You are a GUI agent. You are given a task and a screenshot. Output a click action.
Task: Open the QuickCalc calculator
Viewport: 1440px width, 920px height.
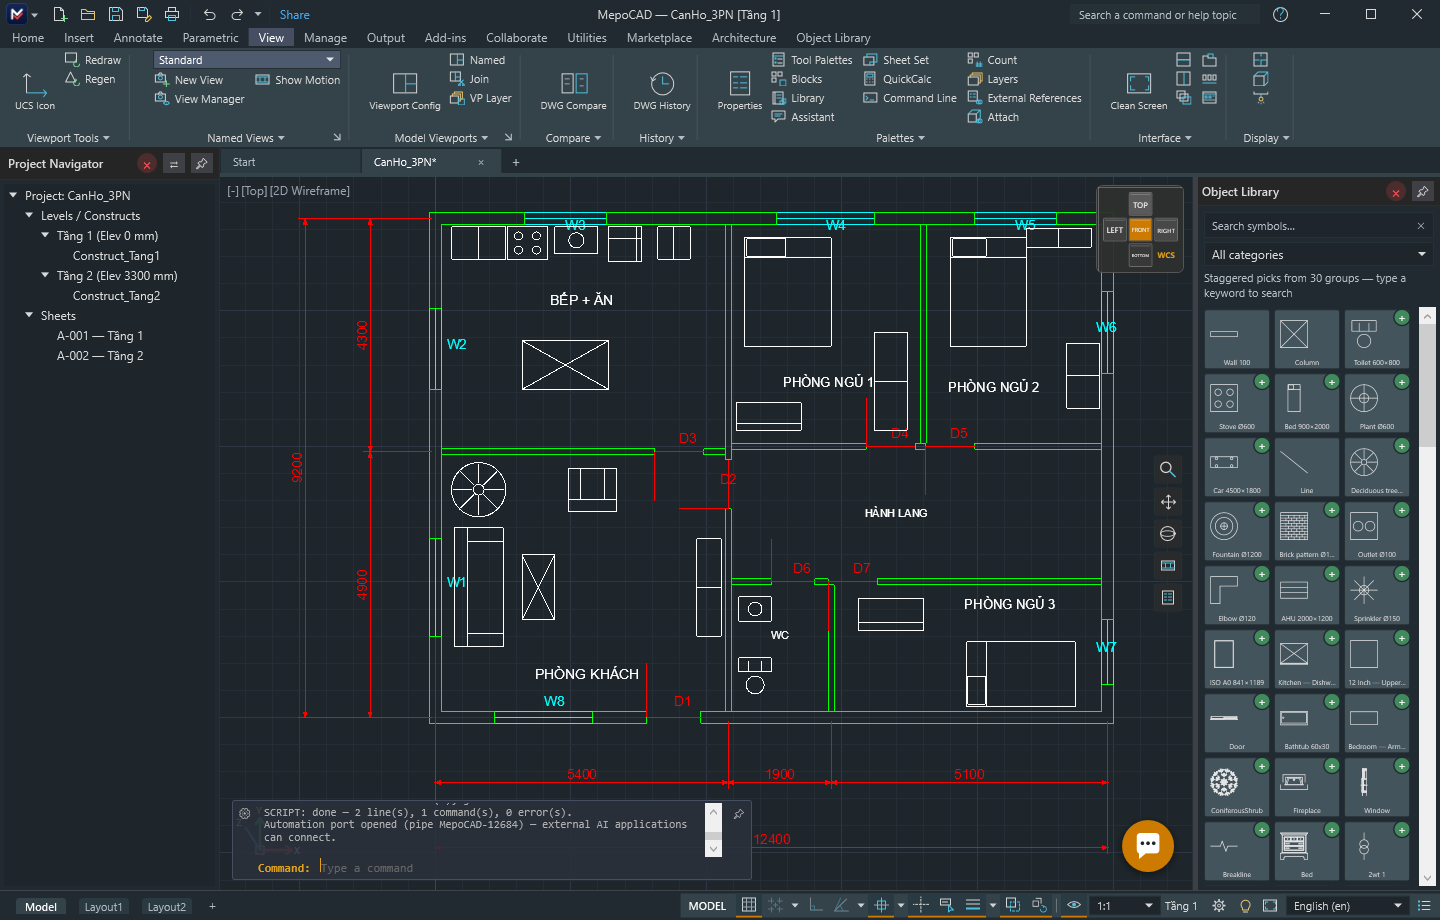(897, 79)
